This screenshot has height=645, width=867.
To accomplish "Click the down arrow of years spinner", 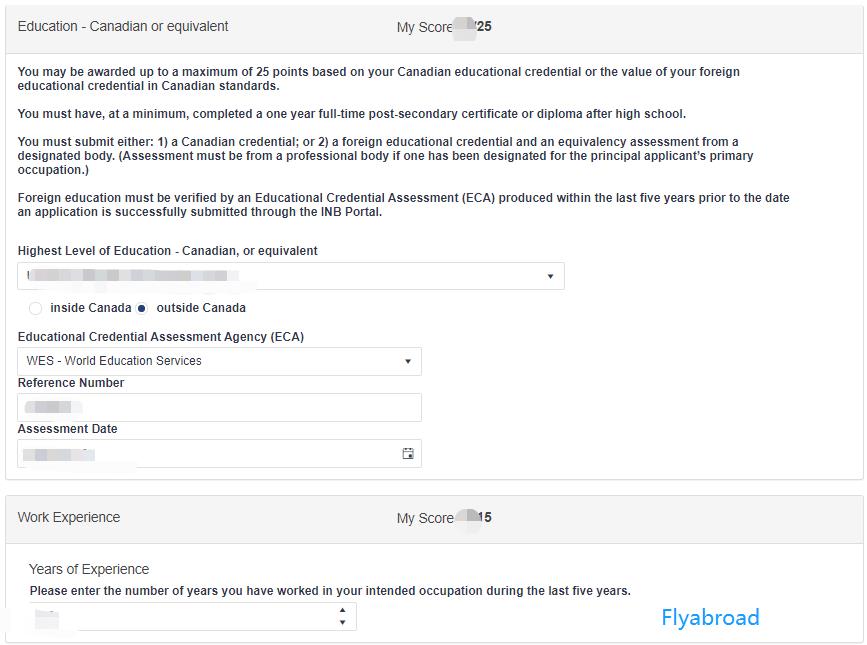I will coord(342,623).
